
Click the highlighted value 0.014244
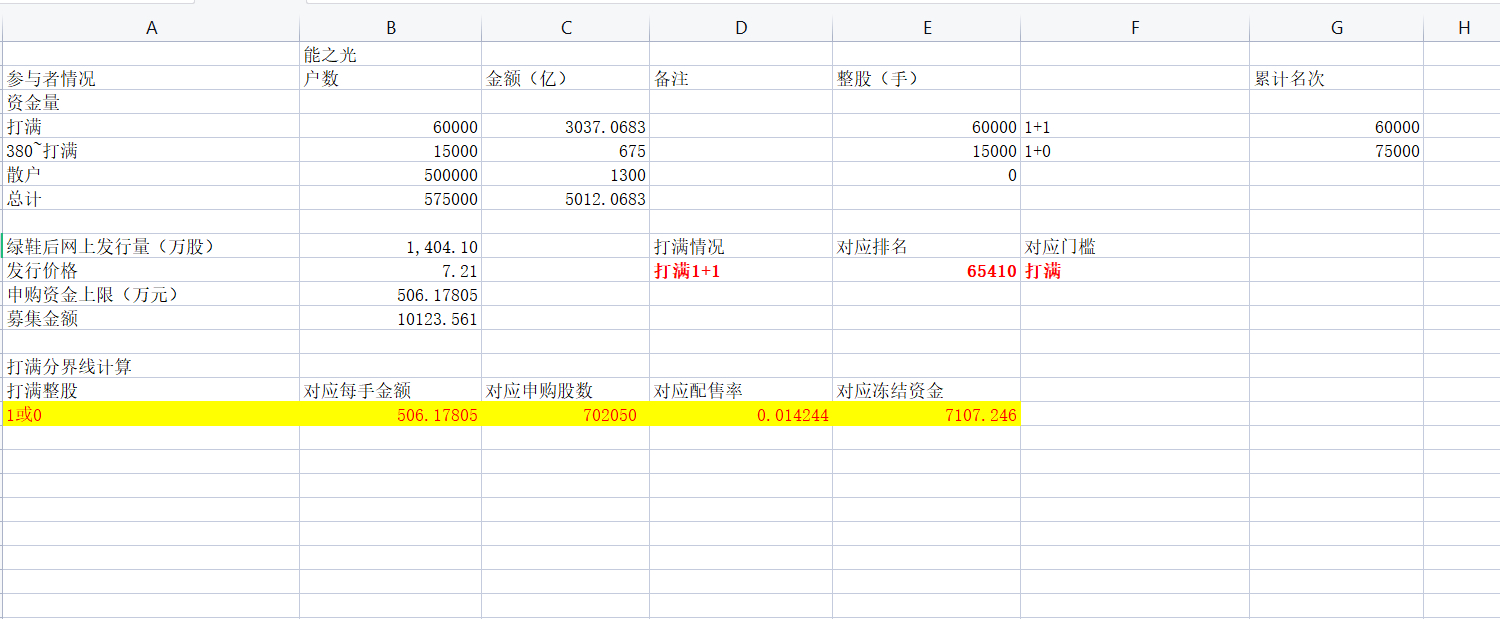tap(741, 415)
